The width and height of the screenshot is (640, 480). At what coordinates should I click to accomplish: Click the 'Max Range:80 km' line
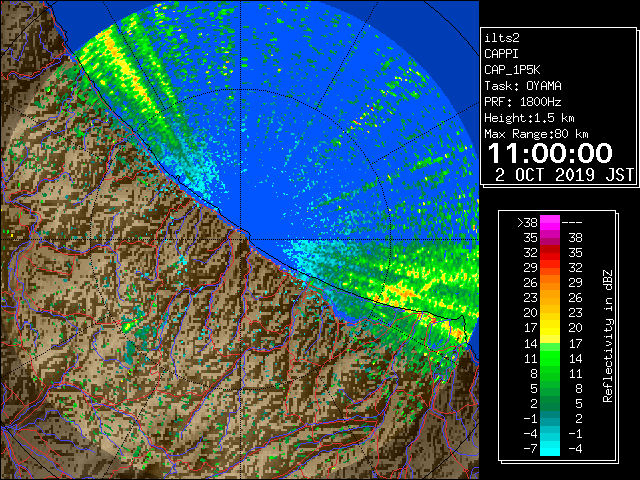coord(536,134)
